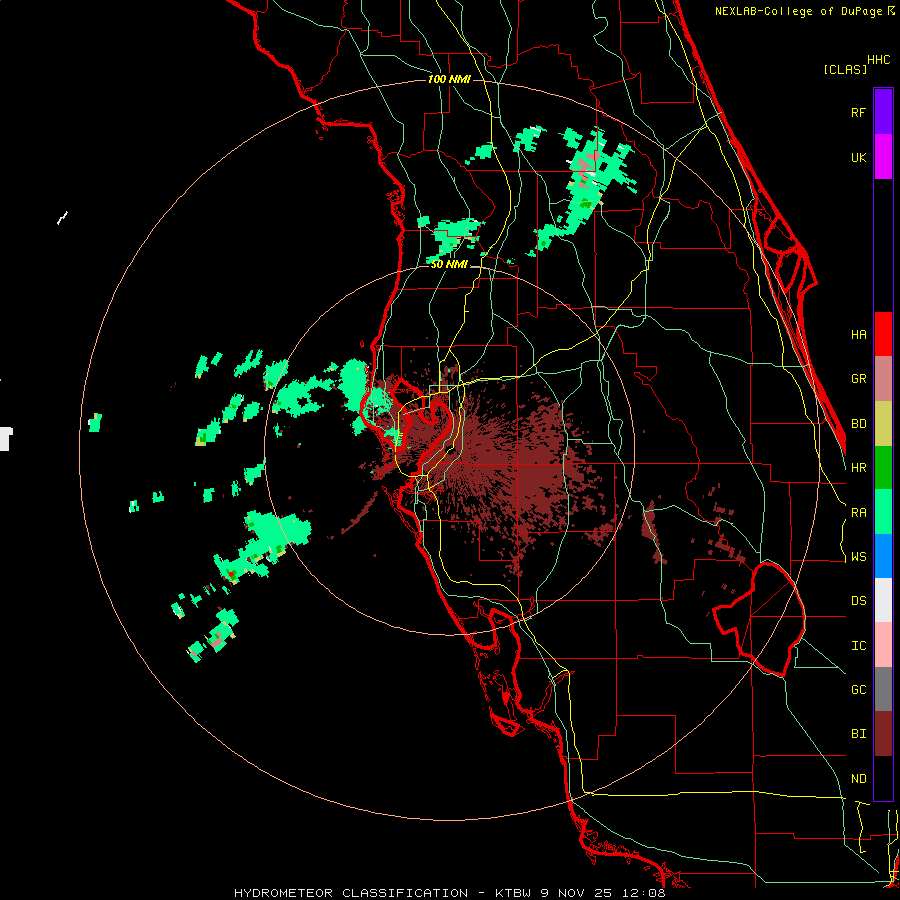Click the "NEXLAB-College of DuPage" credit text
The width and height of the screenshot is (900, 900).
coord(800,11)
